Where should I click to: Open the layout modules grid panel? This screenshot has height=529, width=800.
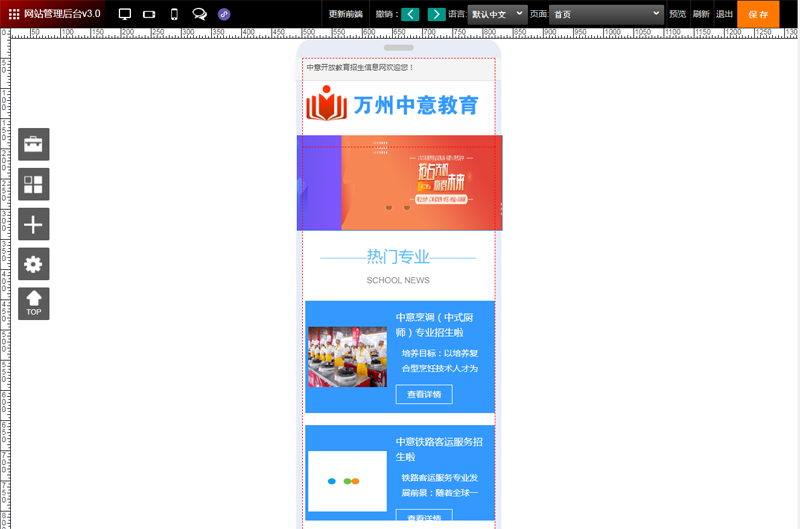34,184
